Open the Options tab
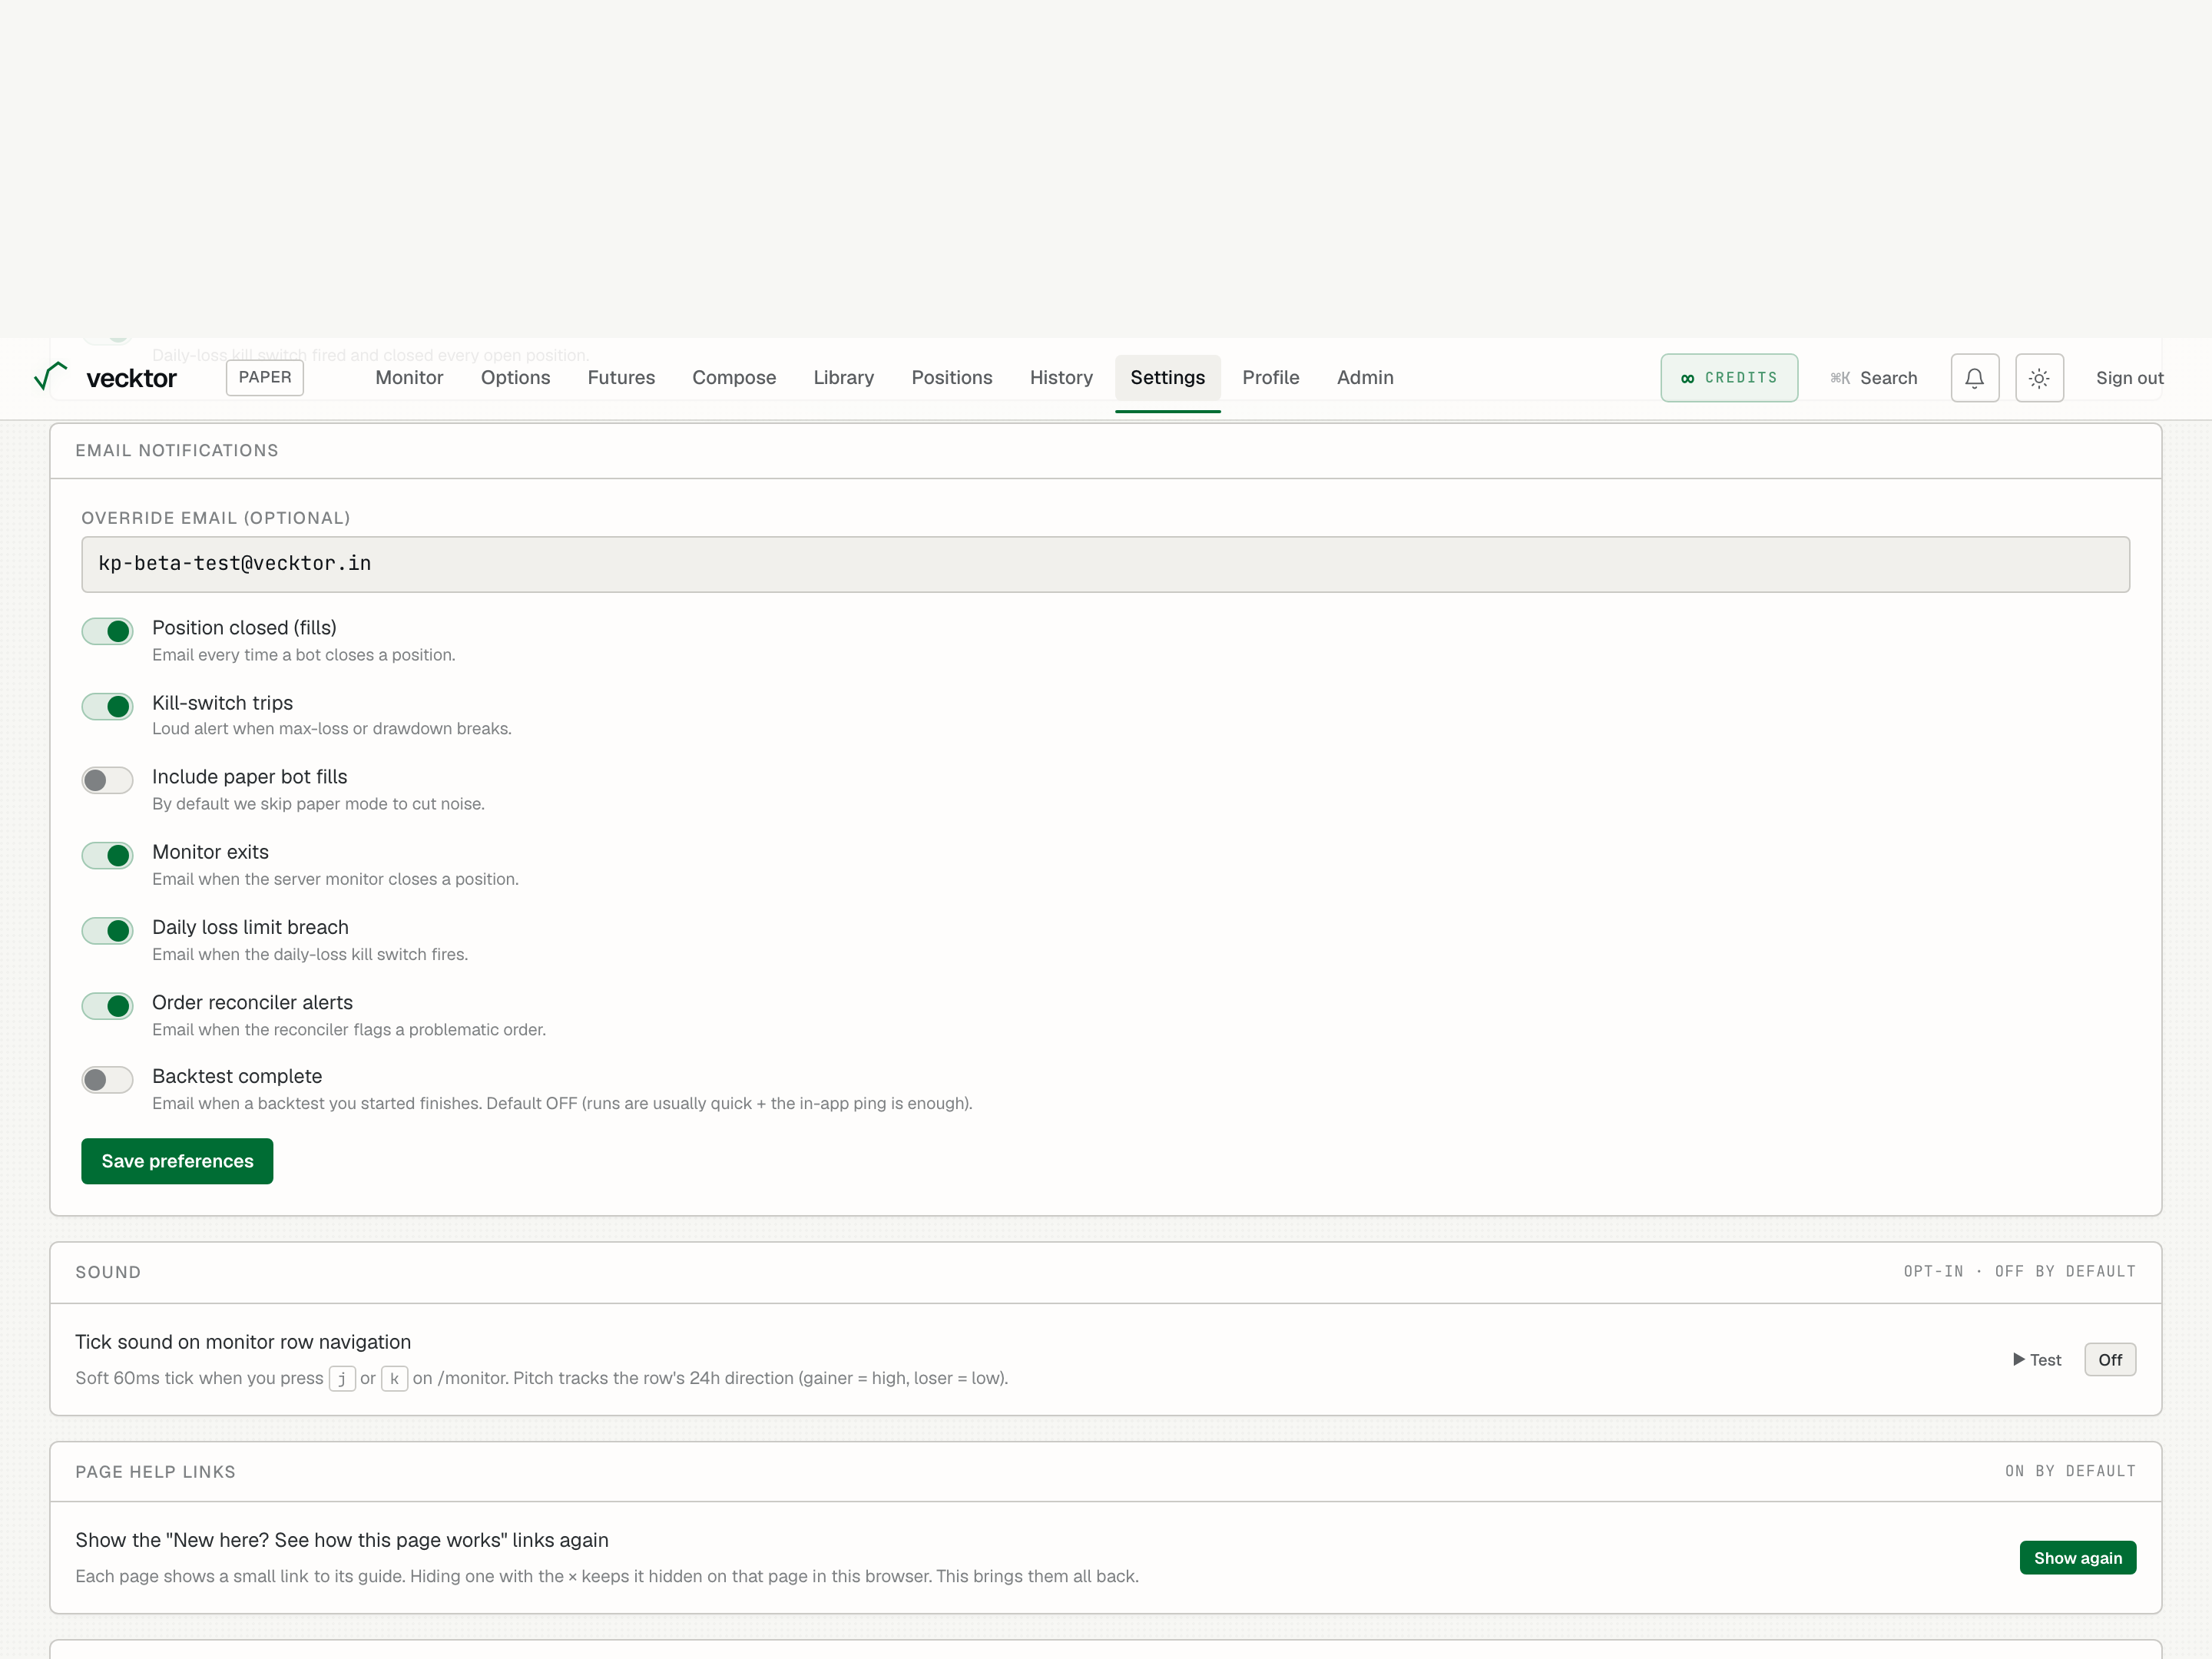 click(515, 378)
